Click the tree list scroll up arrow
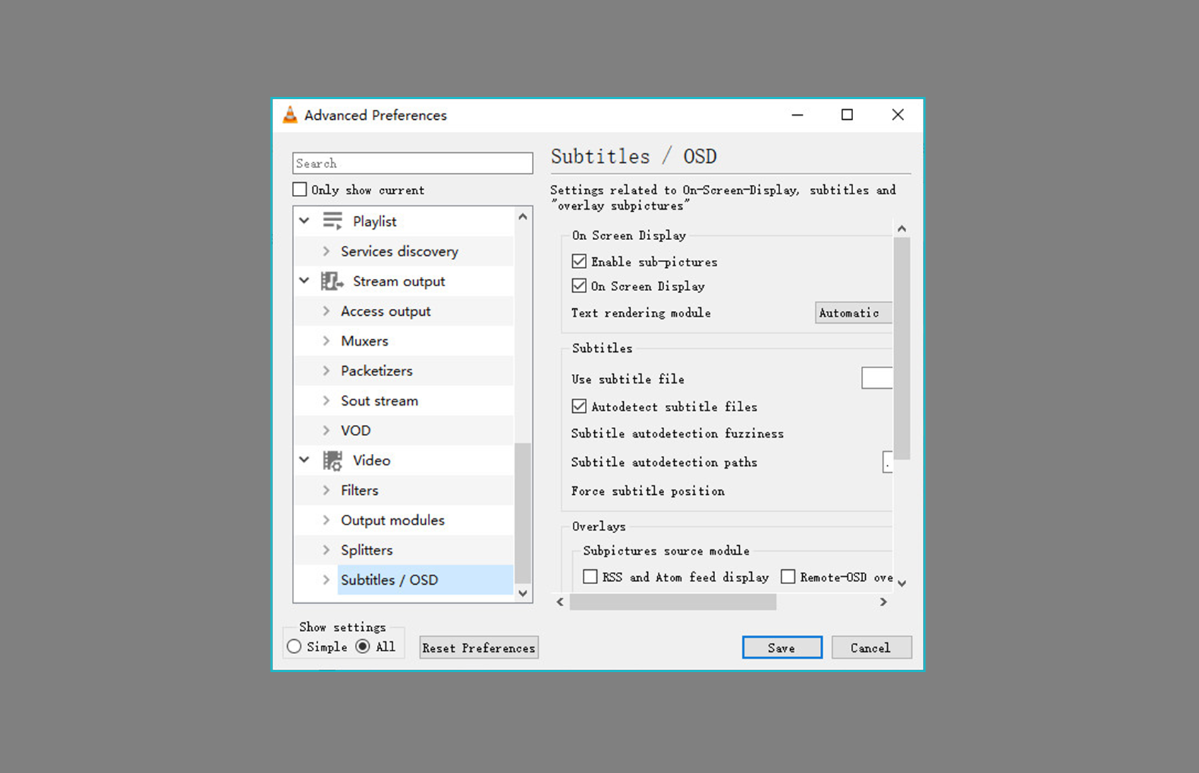This screenshot has width=1199, height=773. pyautogui.click(x=523, y=216)
